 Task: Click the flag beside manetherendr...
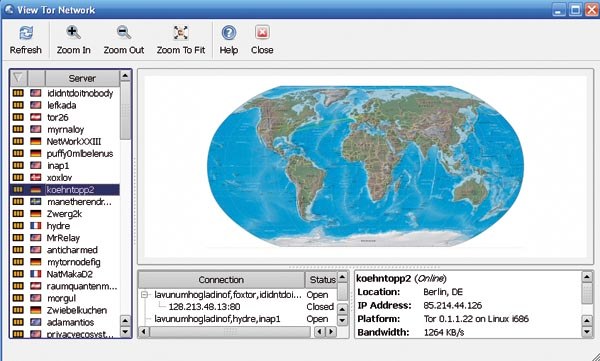pyautogui.click(x=36, y=201)
